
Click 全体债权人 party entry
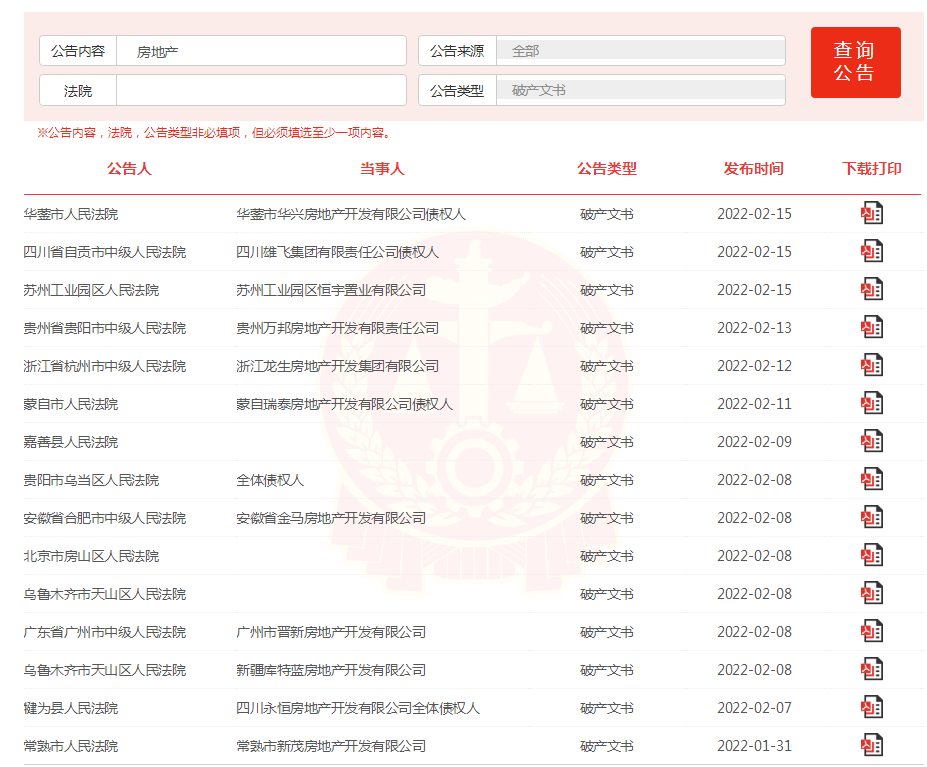[270, 480]
